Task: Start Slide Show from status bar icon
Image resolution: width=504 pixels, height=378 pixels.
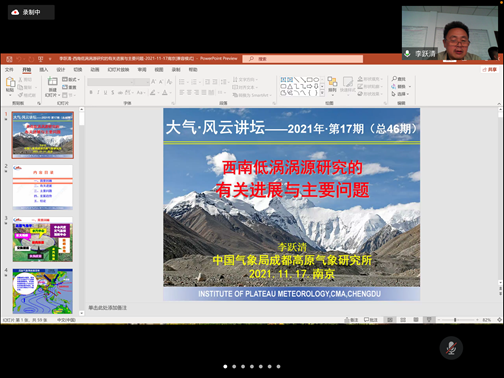Action: coord(429,320)
